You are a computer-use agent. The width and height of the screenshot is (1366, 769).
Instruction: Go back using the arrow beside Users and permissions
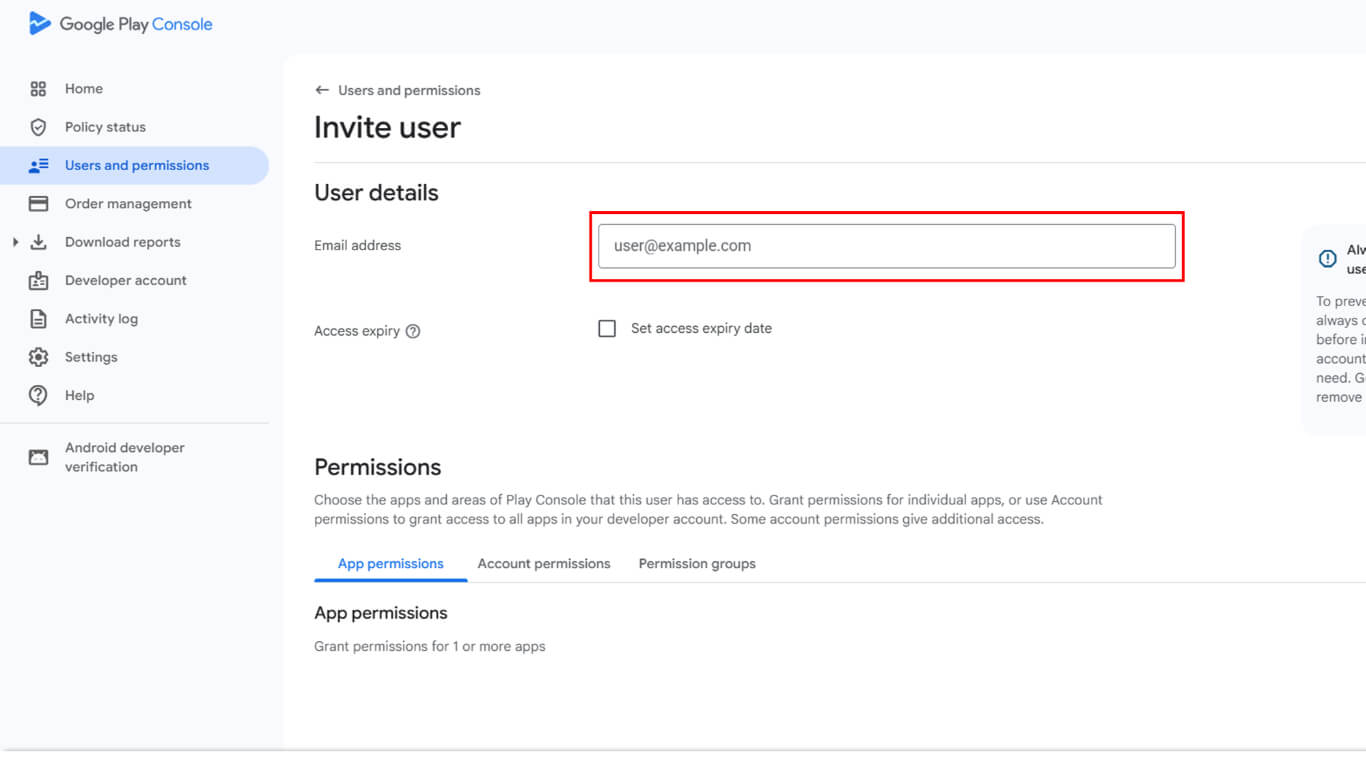322,90
